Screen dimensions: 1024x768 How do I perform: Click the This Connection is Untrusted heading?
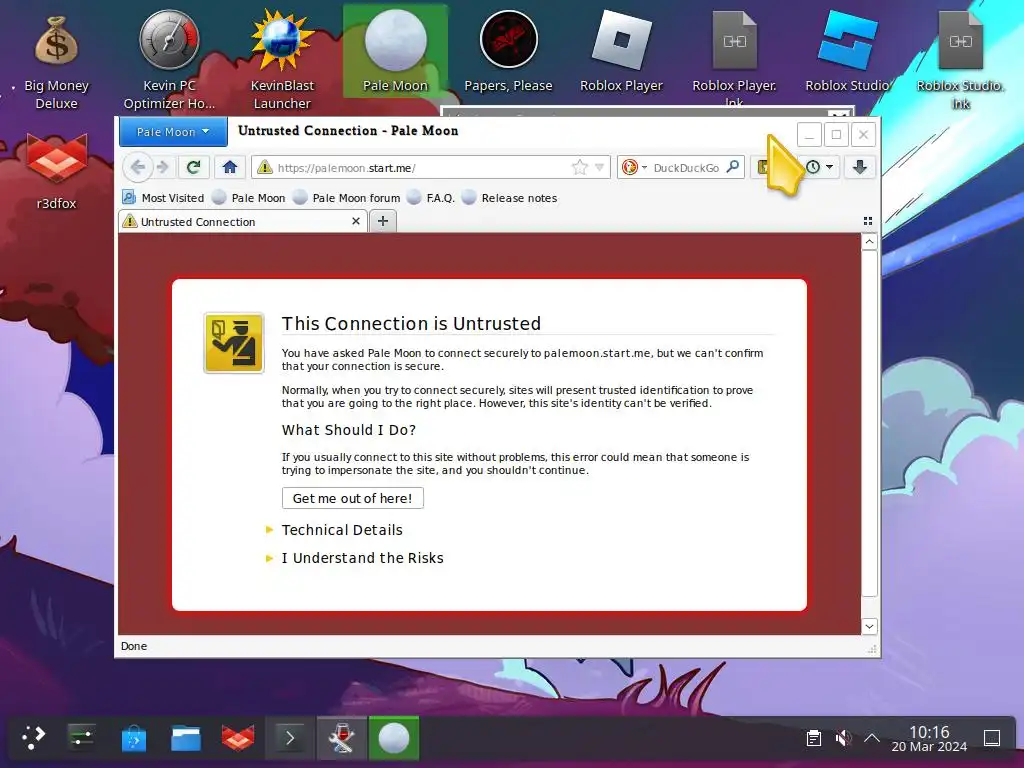coord(411,323)
